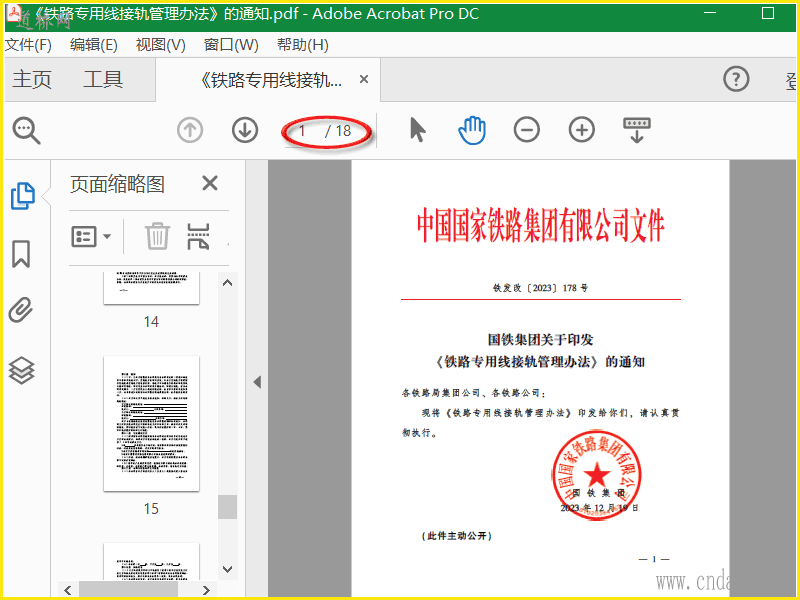The image size is (800, 600).
Task: Open the Help question mark icon
Action: pyautogui.click(x=736, y=79)
